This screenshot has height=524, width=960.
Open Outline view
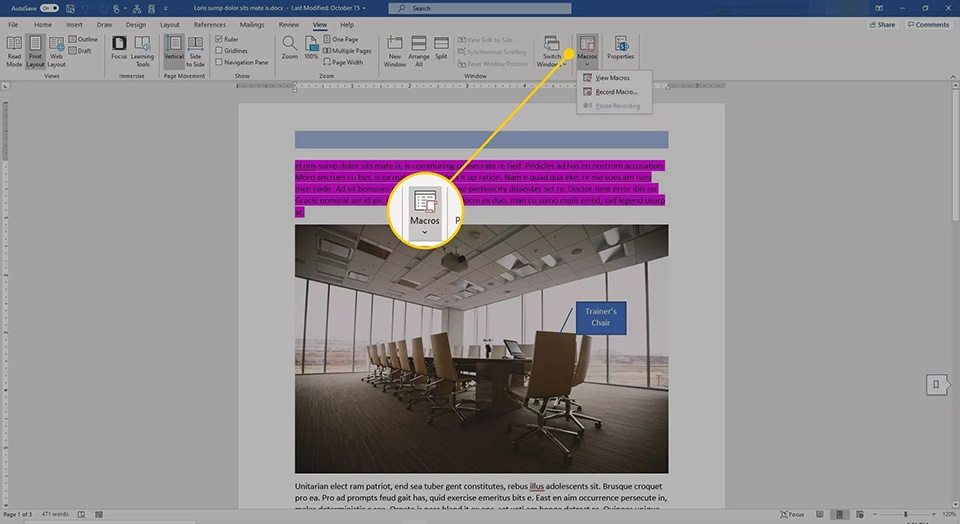(83, 39)
